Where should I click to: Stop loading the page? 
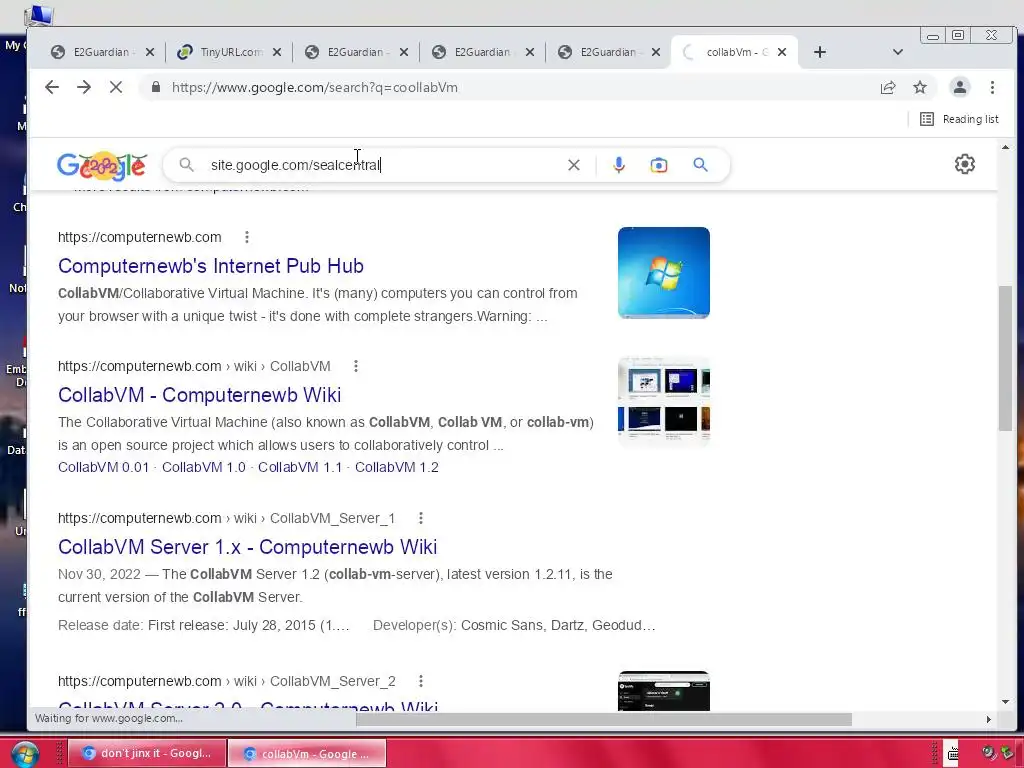pos(116,87)
